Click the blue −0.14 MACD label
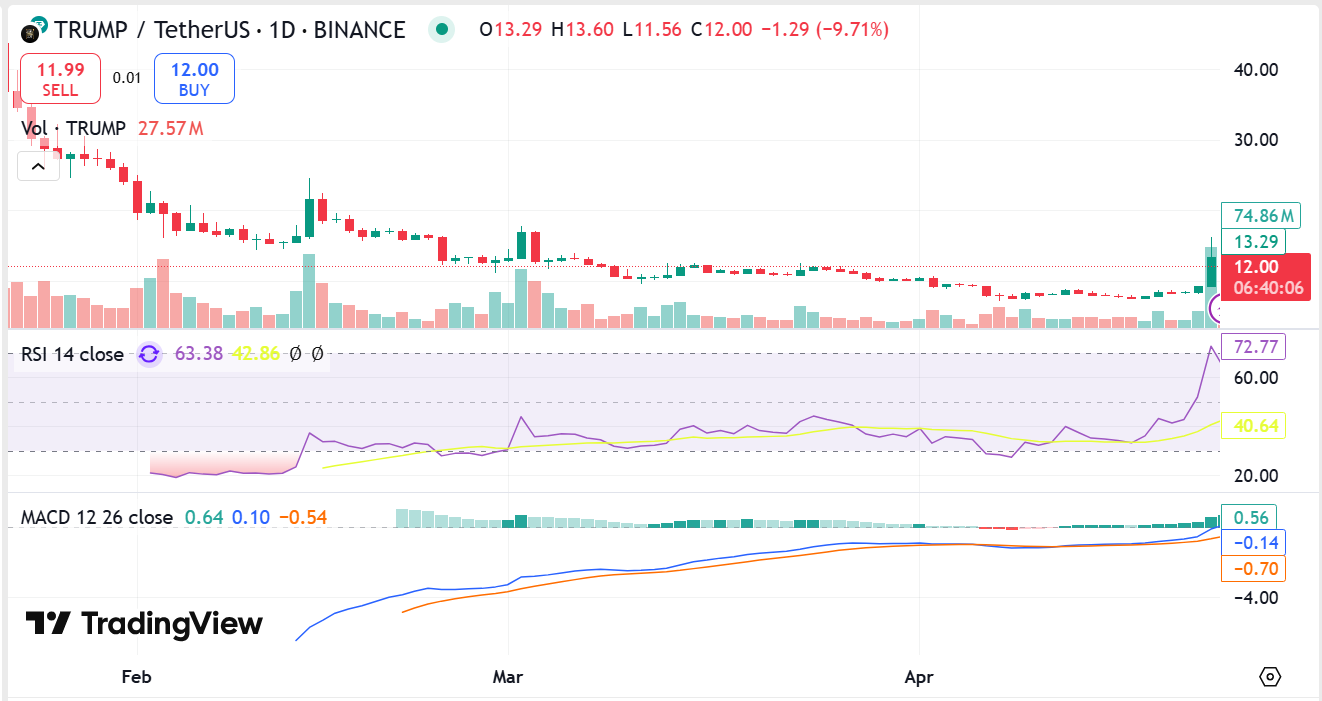1322x701 pixels. click(x=1254, y=543)
